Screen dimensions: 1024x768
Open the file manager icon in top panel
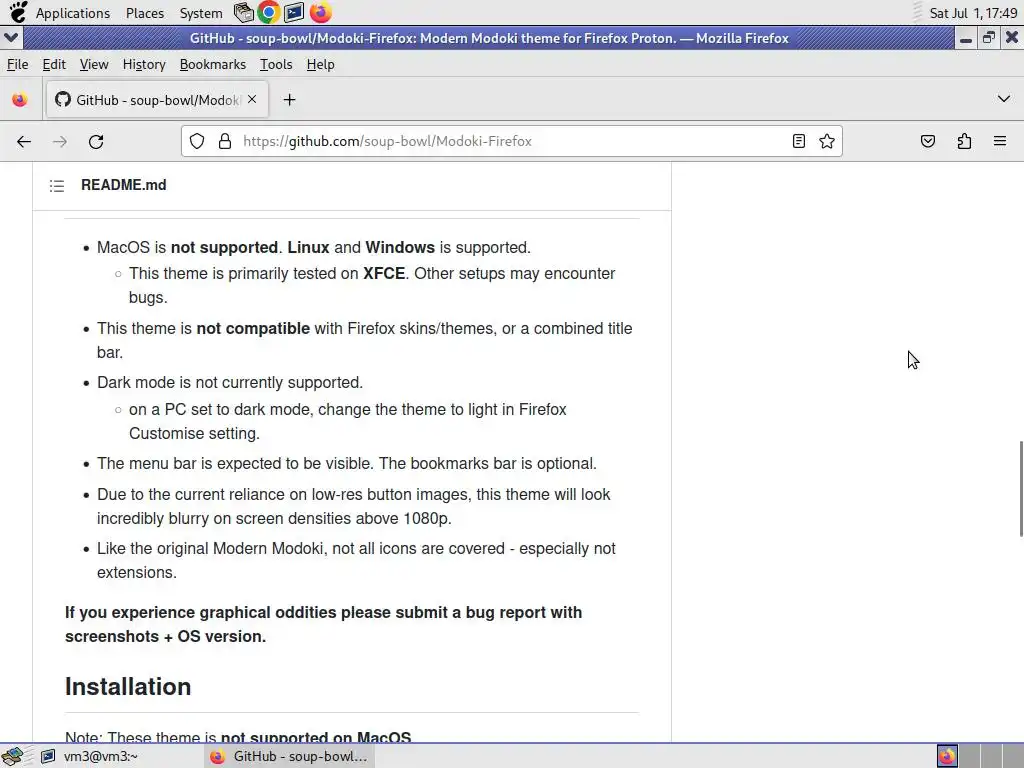[244, 12]
